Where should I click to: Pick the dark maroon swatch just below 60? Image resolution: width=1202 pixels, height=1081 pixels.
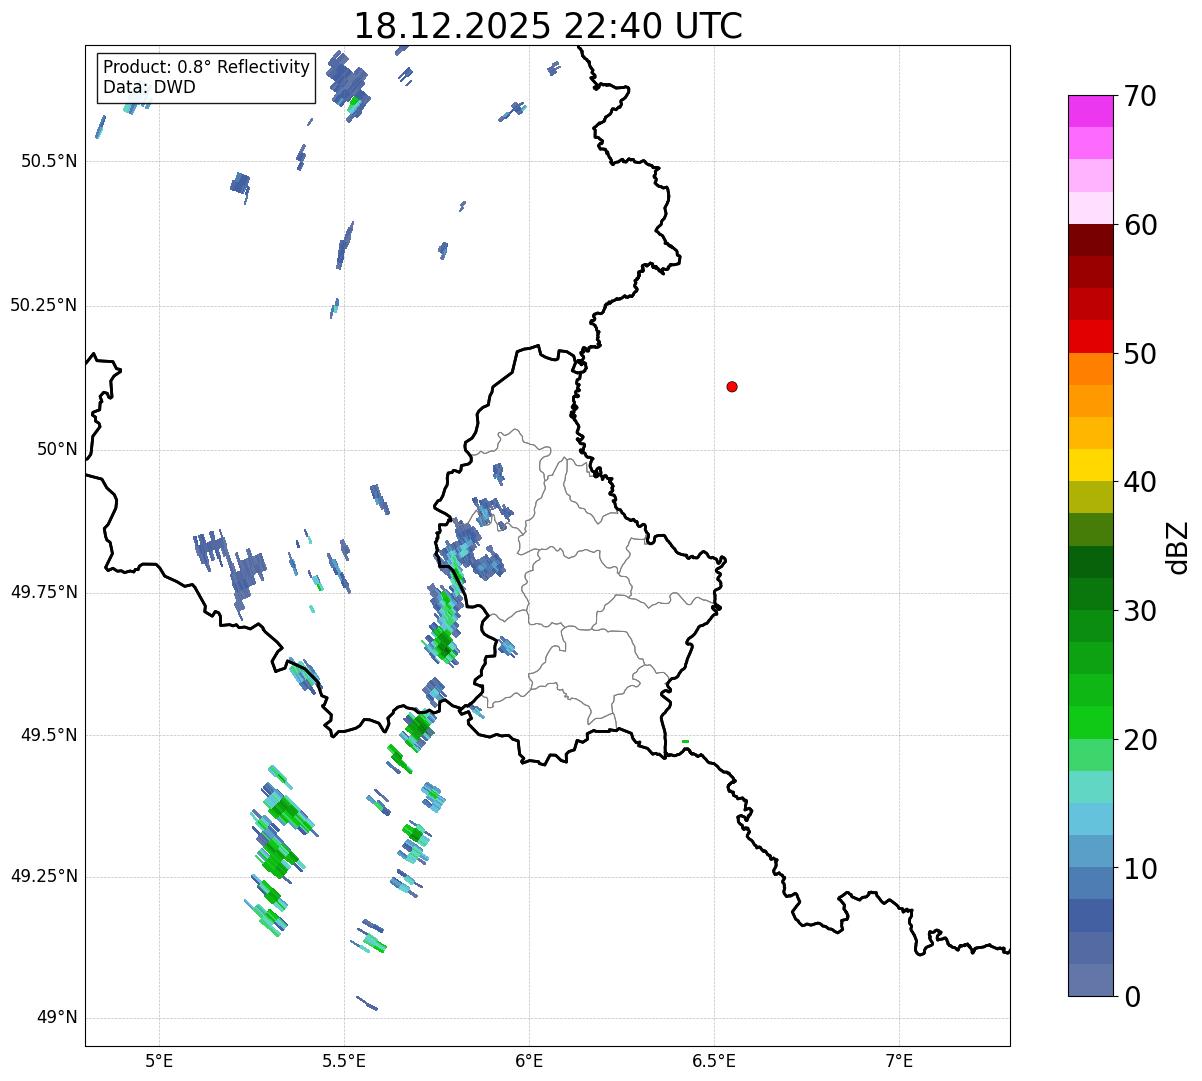point(1090,240)
